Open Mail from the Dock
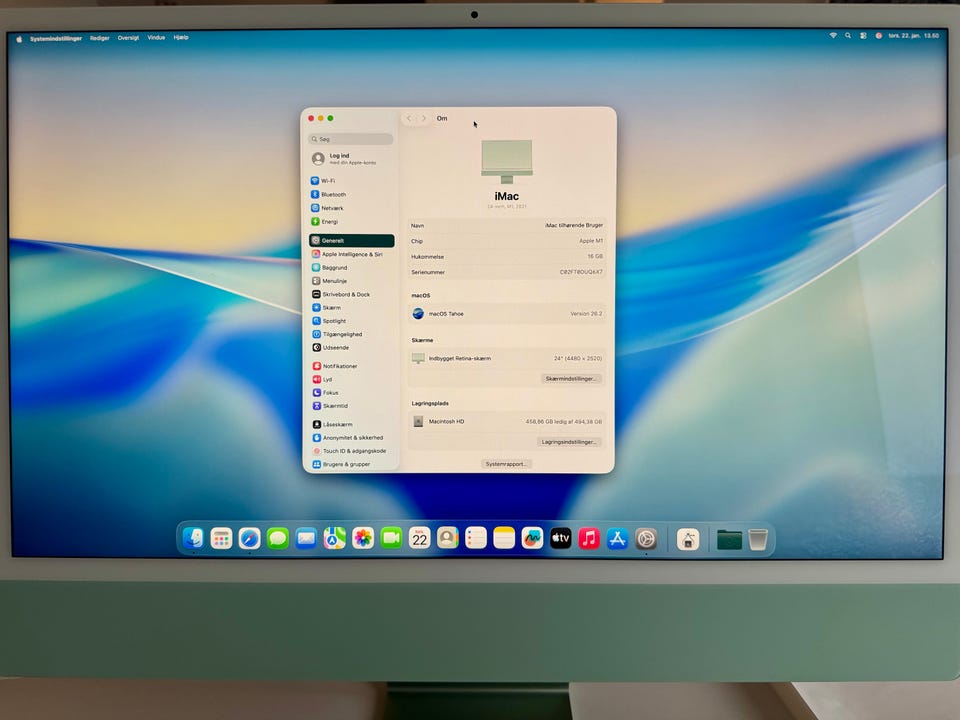 click(306, 539)
